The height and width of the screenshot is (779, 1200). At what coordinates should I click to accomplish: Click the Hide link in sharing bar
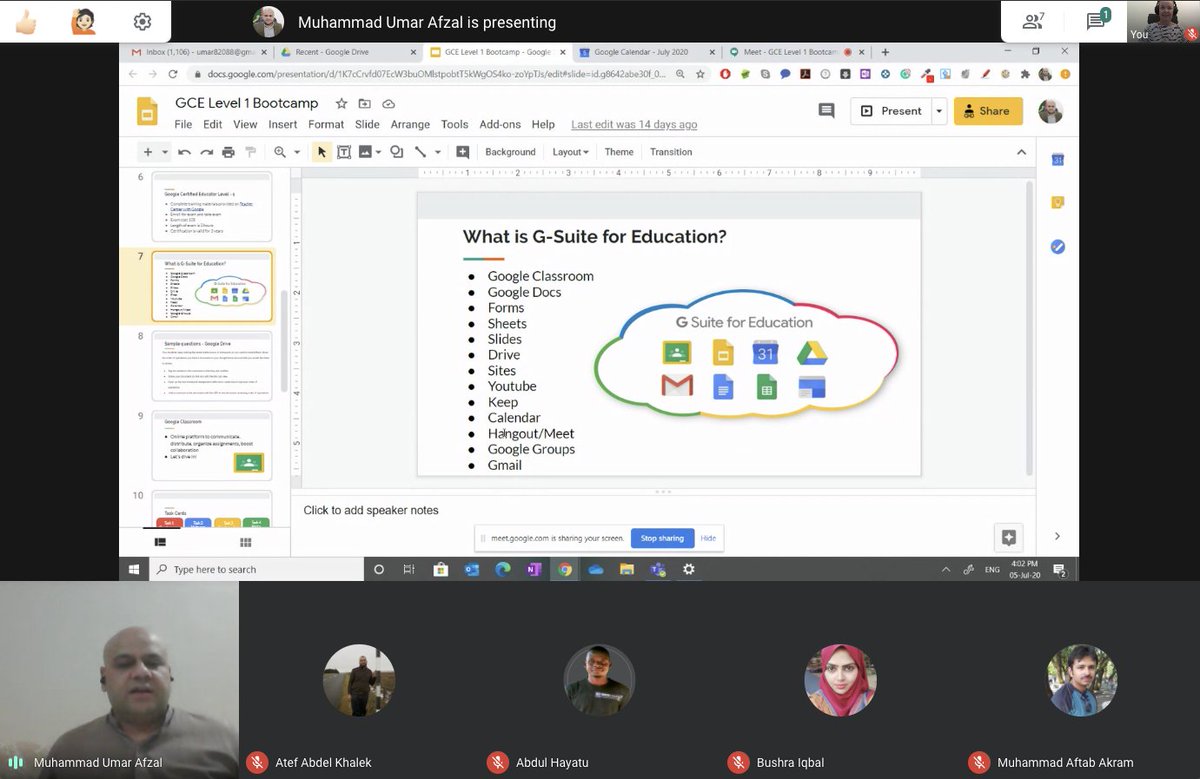click(708, 538)
